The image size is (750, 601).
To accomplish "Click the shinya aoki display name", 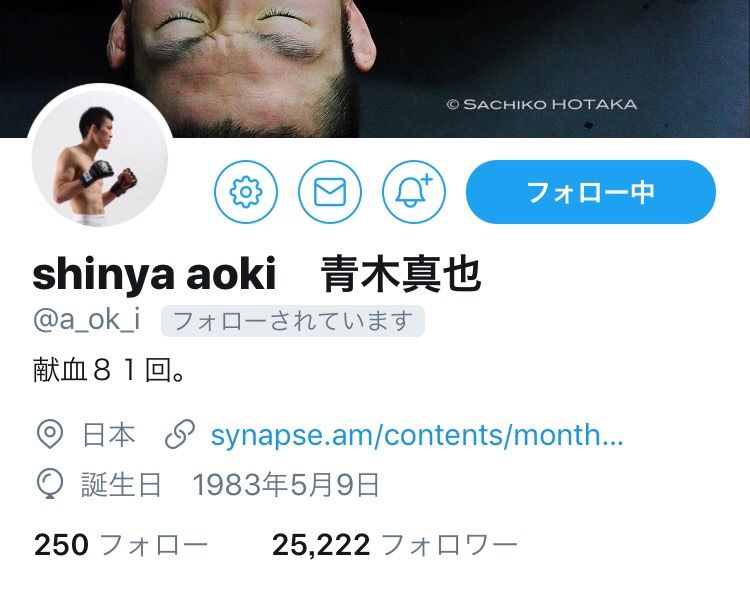I will pyautogui.click(x=154, y=275).
